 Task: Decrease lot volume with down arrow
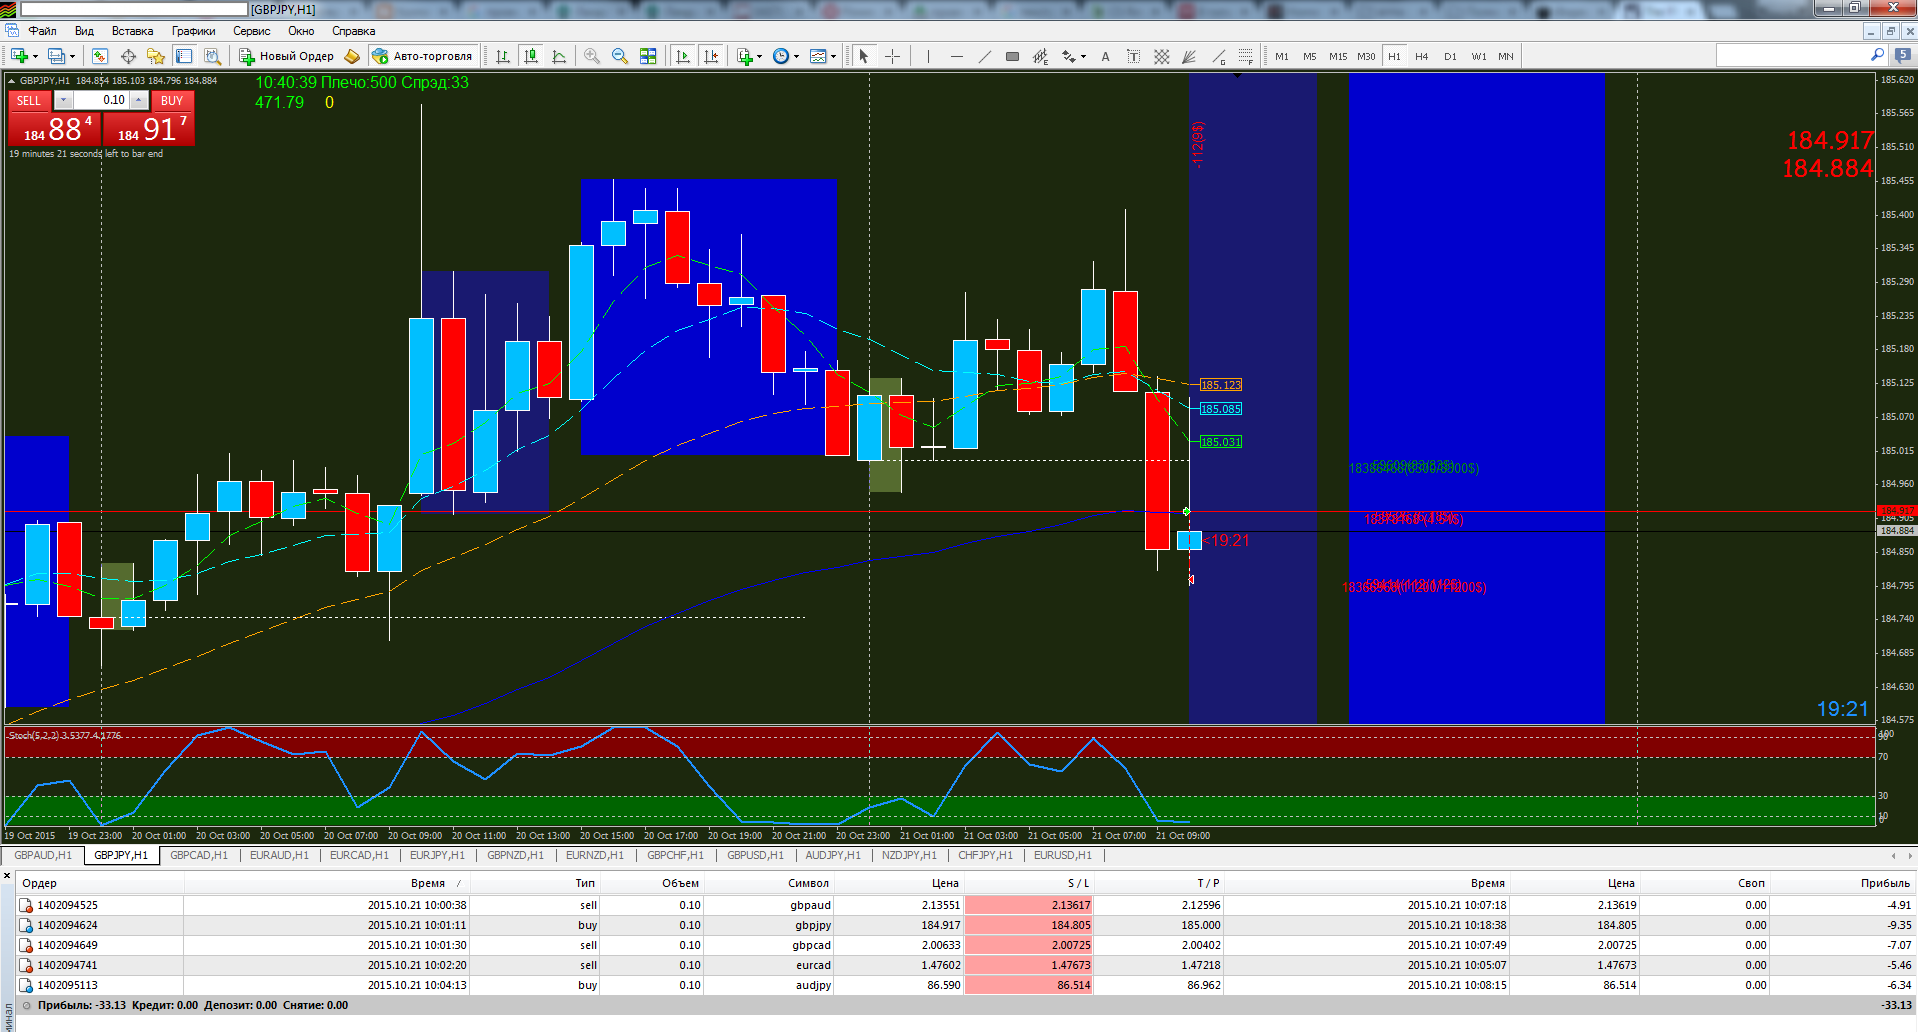[x=63, y=100]
